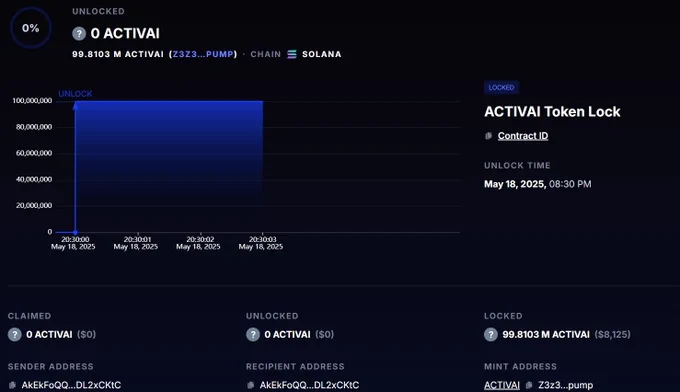The width and height of the screenshot is (680, 392).
Task: Click the token icon under the bottom UNLOCKED label
Action: (x=253, y=334)
